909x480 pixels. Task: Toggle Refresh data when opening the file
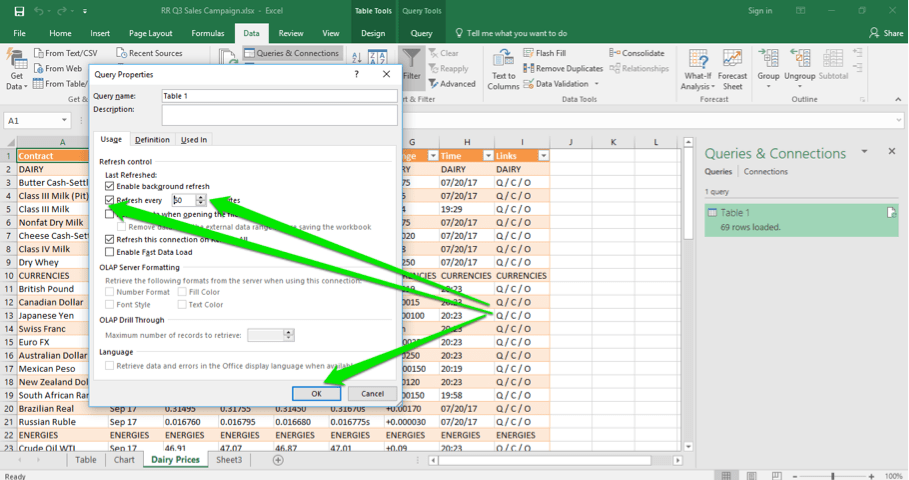[x=110, y=214]
